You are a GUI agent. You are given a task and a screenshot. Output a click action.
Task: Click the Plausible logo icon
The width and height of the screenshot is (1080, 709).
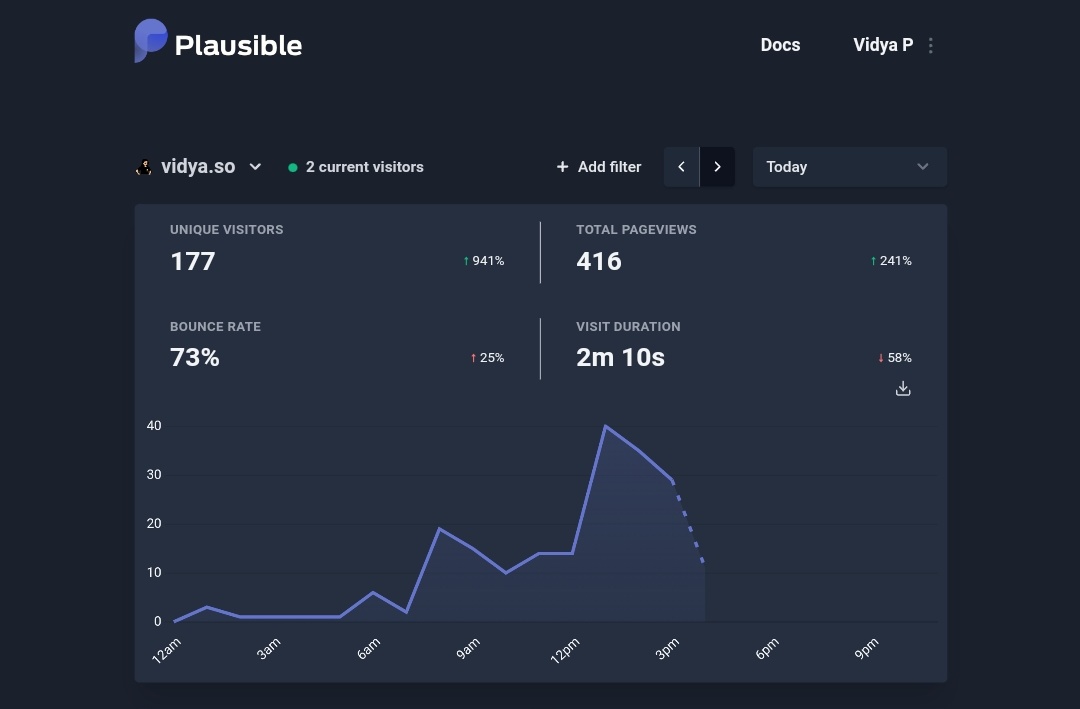(150, 41)
